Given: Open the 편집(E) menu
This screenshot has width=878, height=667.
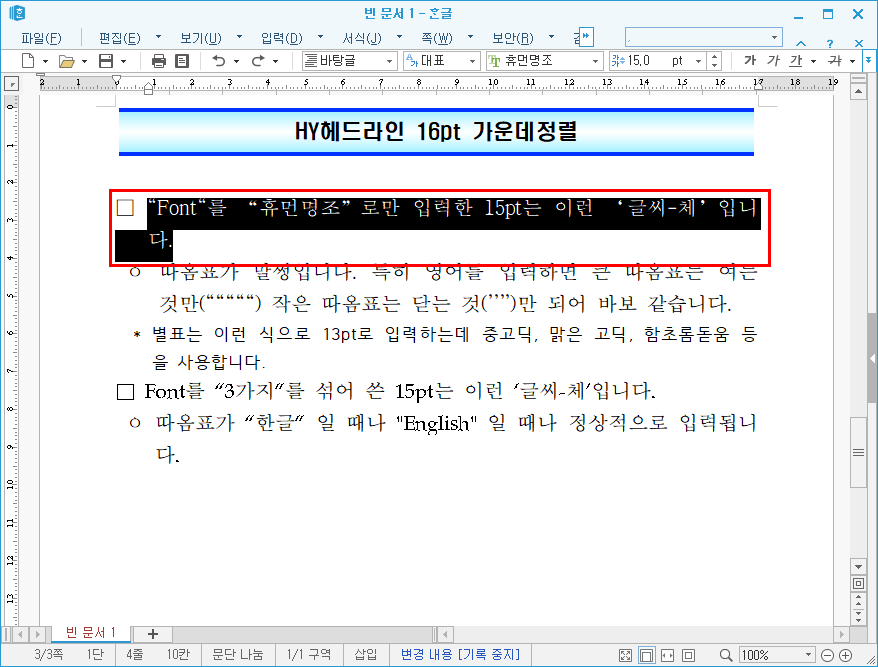Looking at the screenshot, I should (x=120, y=38).
